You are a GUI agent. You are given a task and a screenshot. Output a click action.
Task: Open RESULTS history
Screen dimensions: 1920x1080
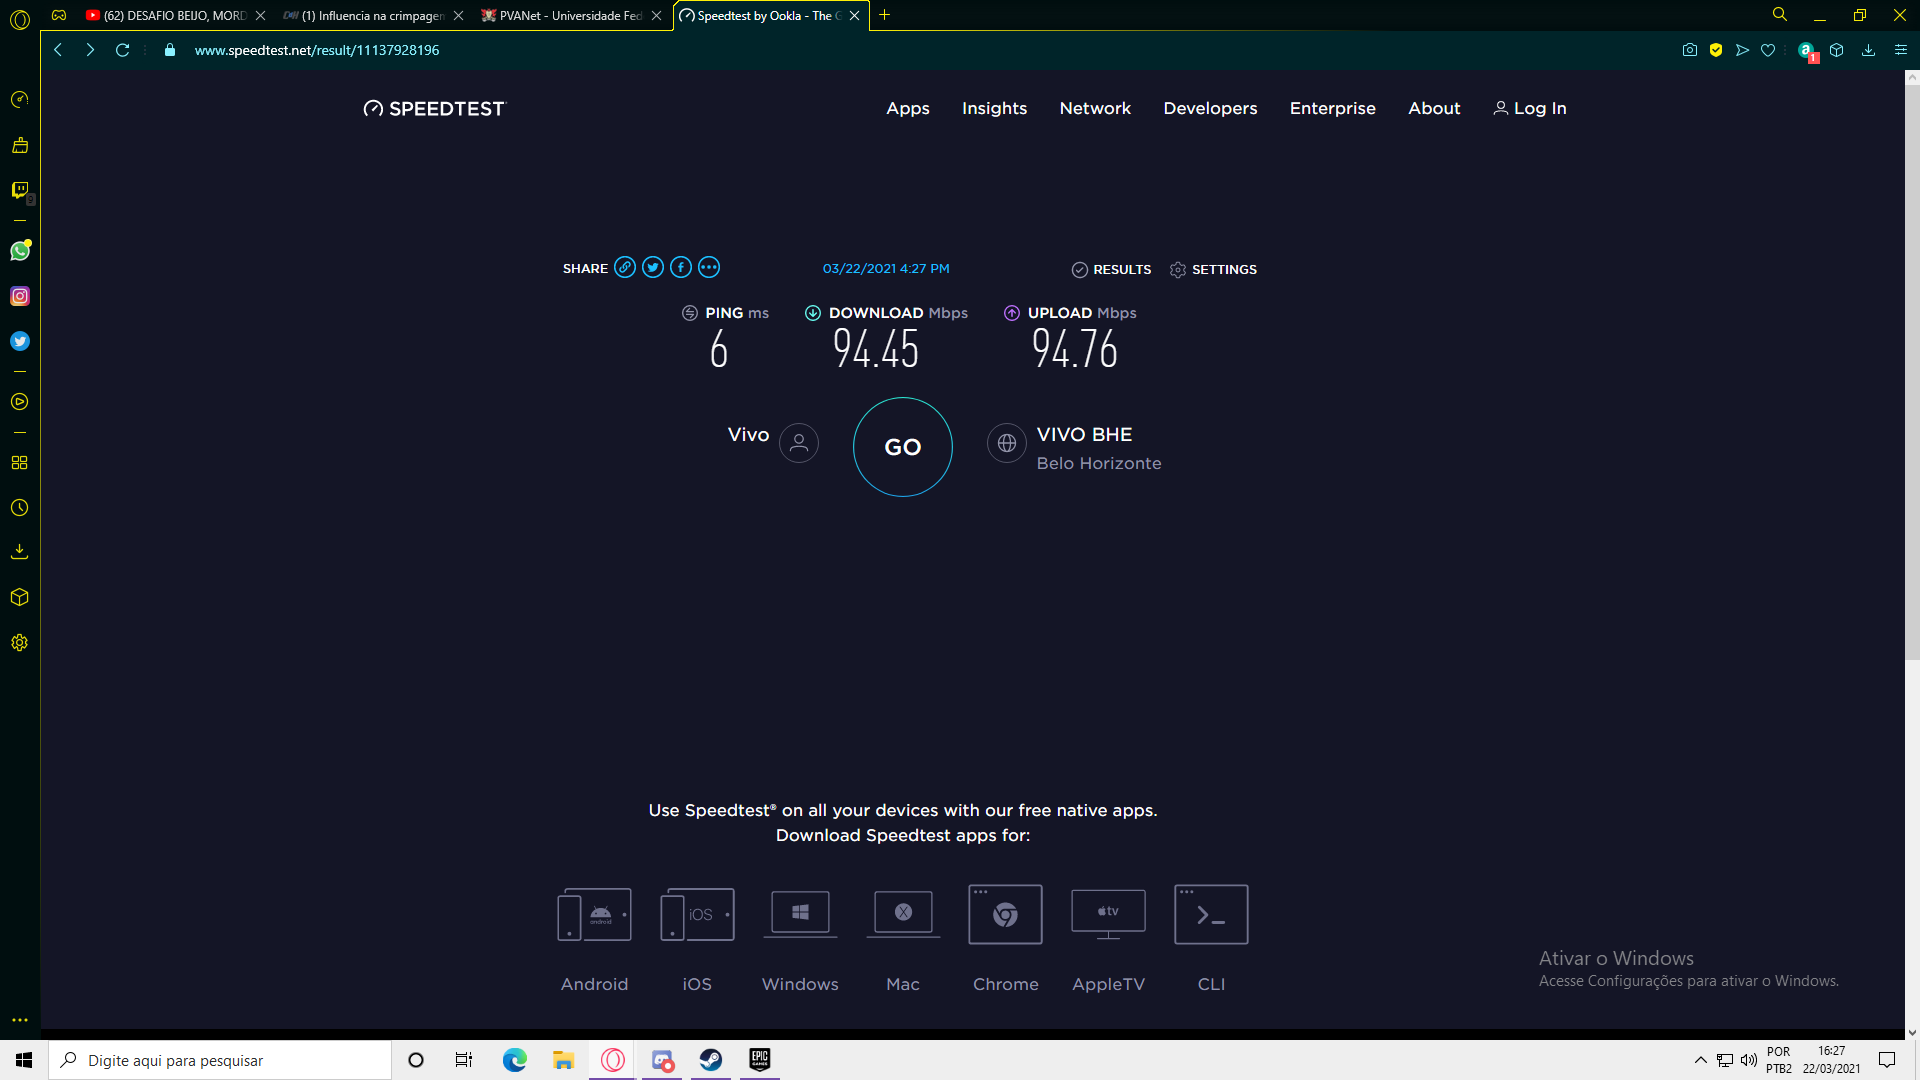(x=1111, y=269)
